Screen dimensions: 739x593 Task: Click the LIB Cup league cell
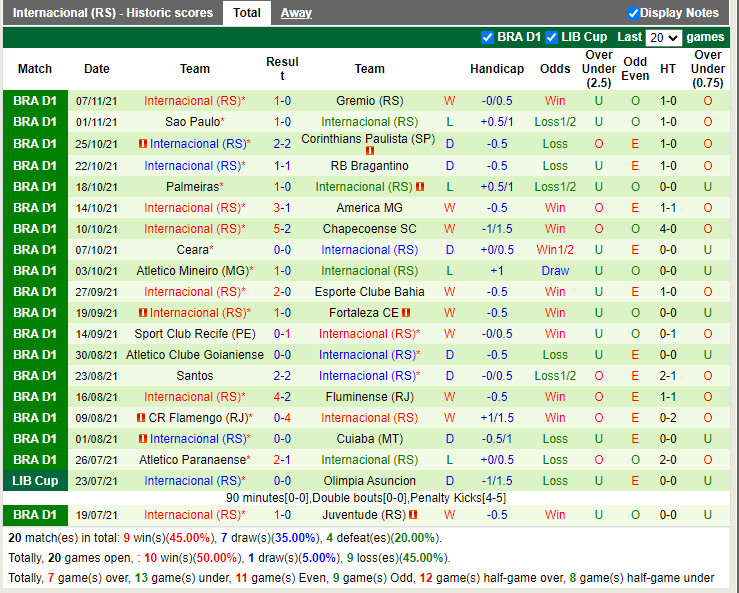click(x=35, y=481)
